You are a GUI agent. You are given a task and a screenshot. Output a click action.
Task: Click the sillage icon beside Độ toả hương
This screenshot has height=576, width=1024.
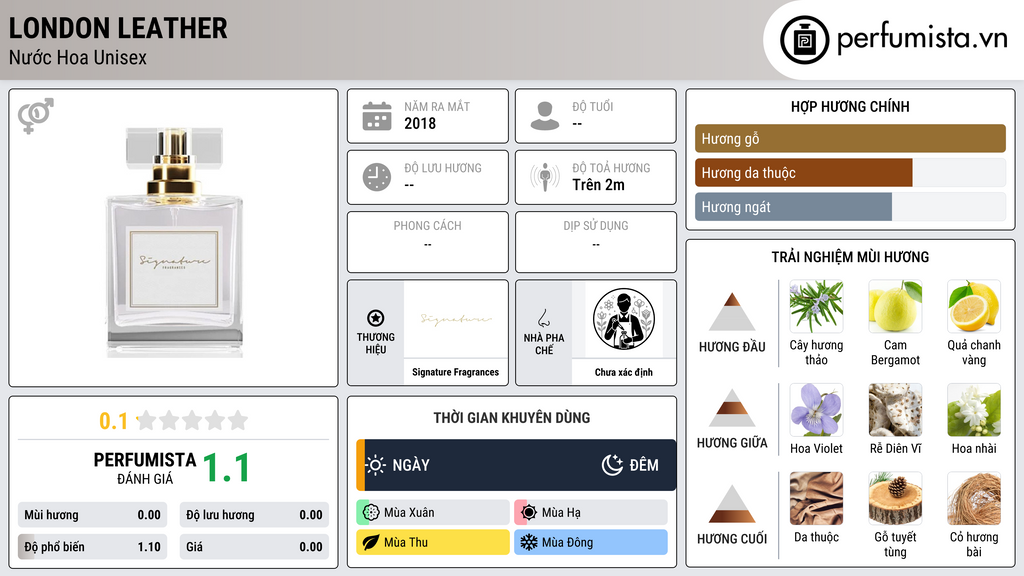point(545,177)
